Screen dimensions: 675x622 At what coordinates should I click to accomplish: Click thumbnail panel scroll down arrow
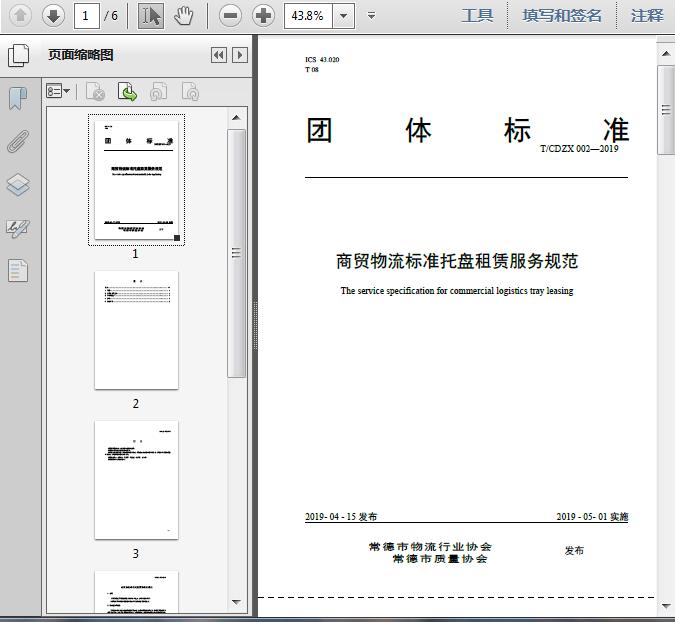click(x=236, y=602)
